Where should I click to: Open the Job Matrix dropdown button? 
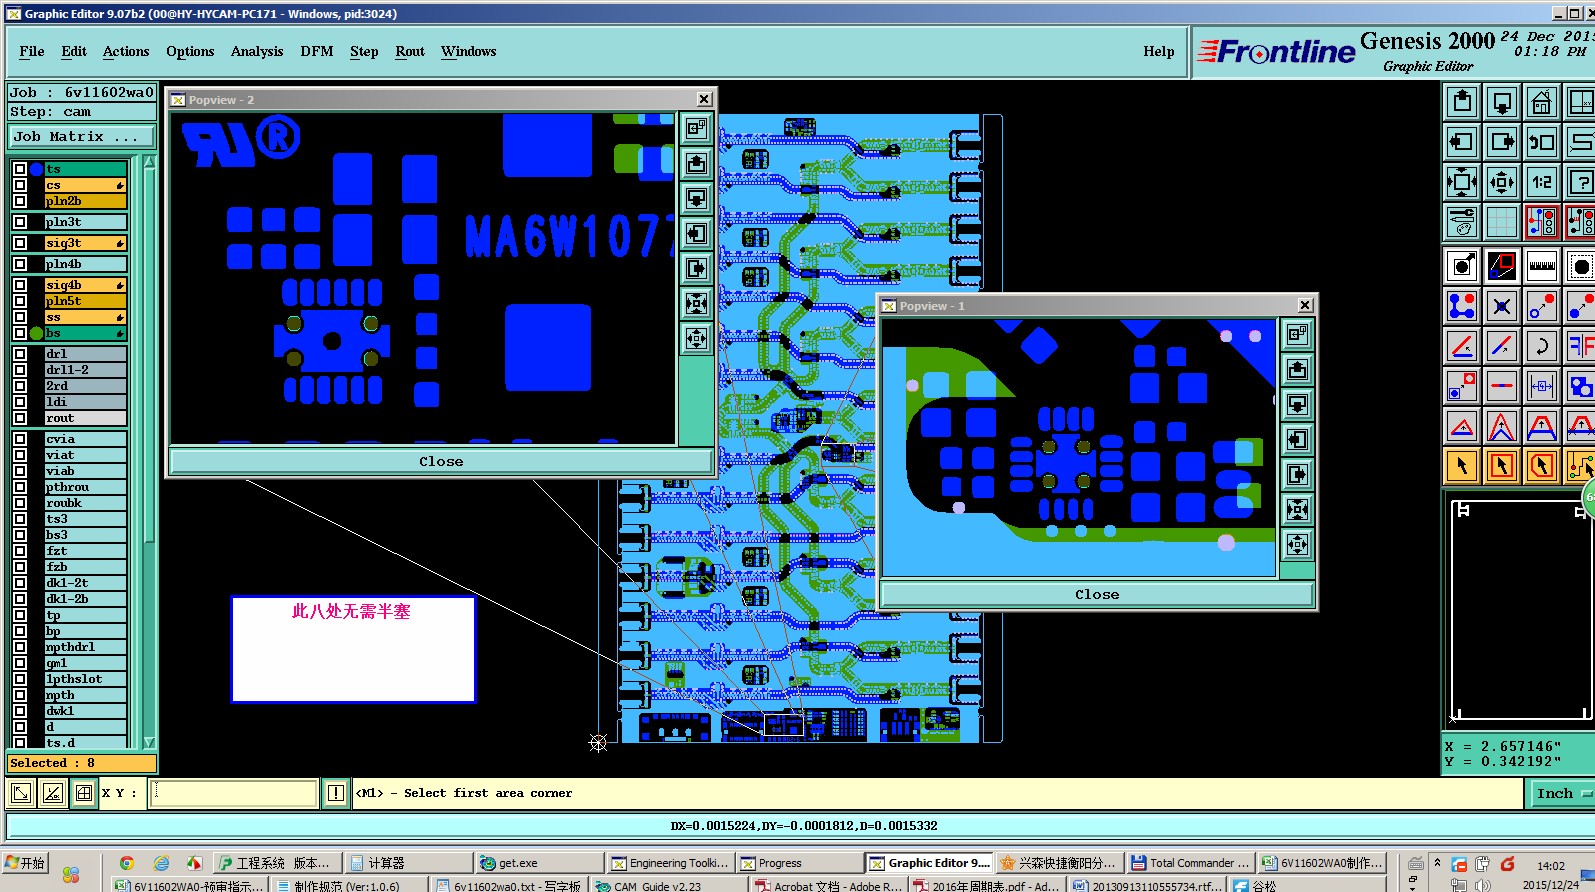[x=82, y=137]
